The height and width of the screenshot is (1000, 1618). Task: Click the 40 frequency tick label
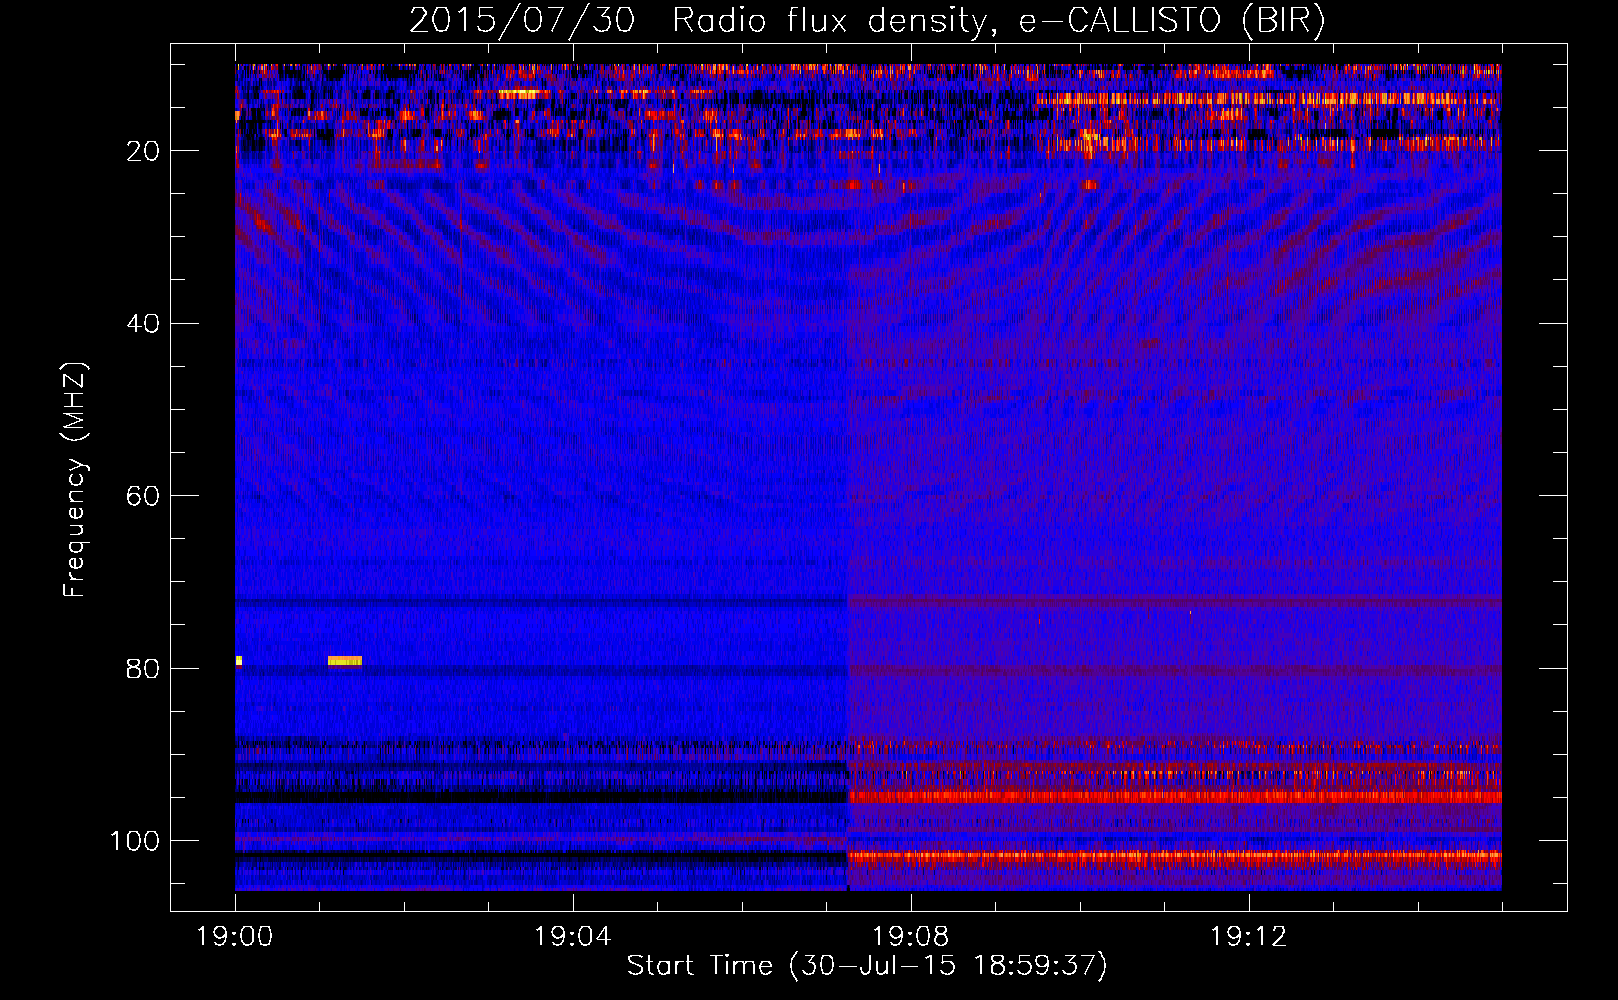coord(144,324)
